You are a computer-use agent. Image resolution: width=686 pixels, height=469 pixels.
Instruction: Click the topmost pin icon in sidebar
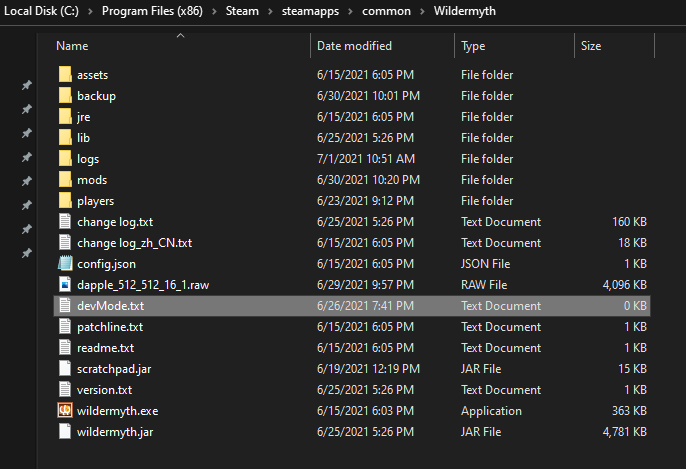[x=27, y=86]
